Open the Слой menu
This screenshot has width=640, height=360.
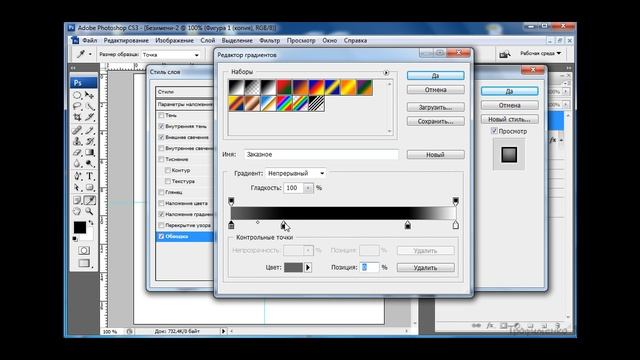pyautogui.click(x=207, y=40)
